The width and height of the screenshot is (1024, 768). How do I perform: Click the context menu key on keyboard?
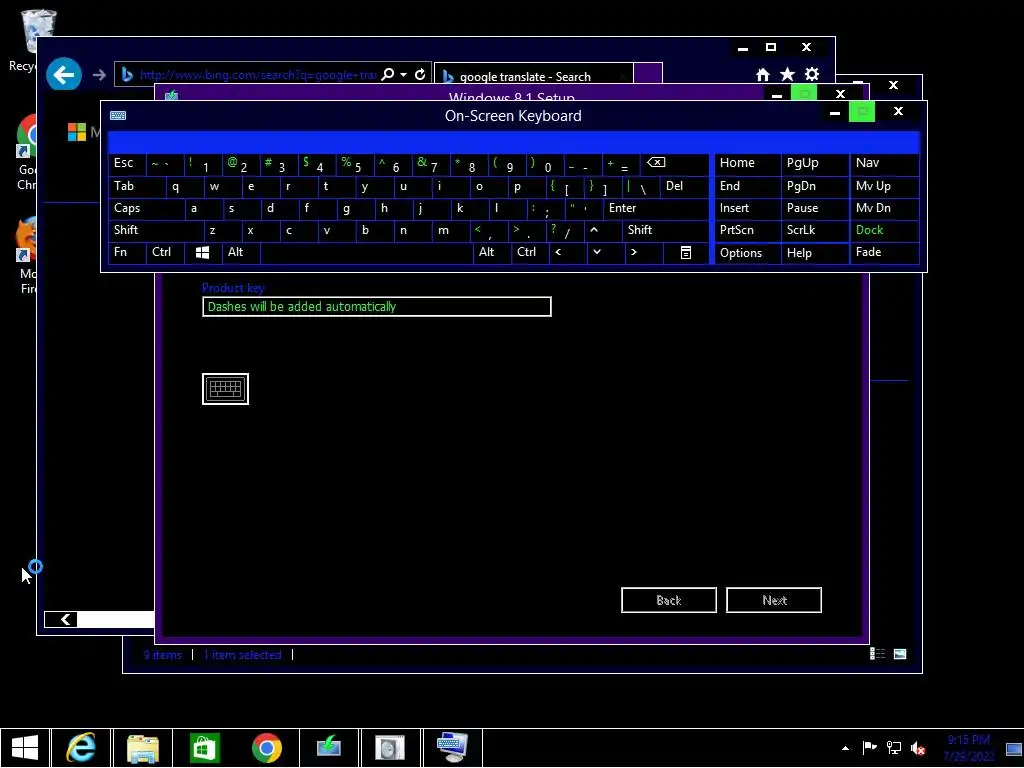[686, 252]
